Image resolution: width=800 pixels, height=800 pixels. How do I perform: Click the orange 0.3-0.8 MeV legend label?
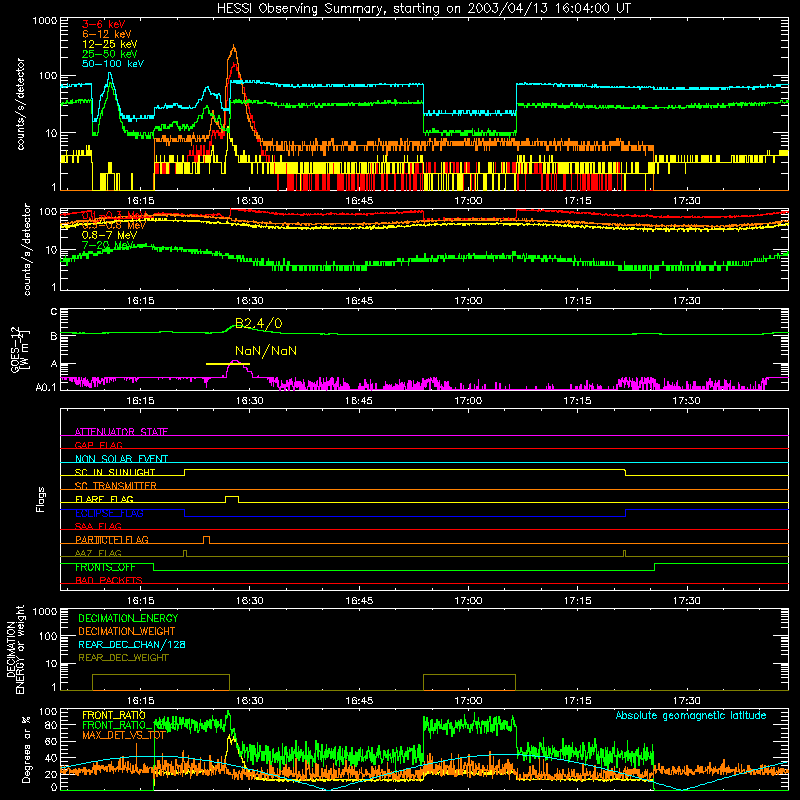click(113, 226)
